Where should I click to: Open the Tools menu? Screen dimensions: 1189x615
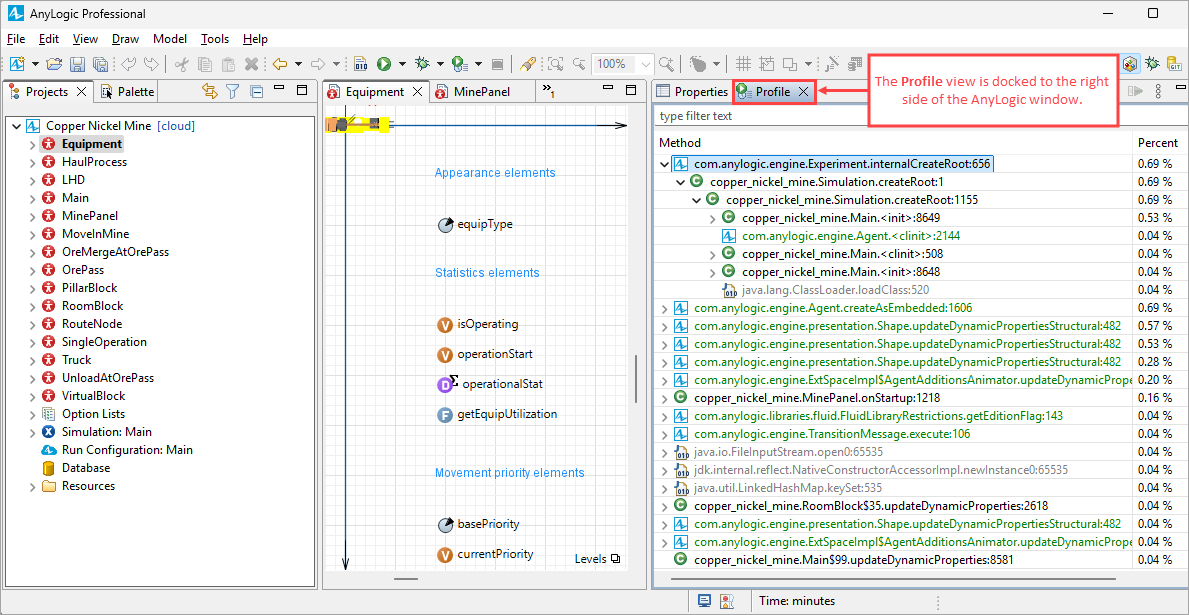215,39
